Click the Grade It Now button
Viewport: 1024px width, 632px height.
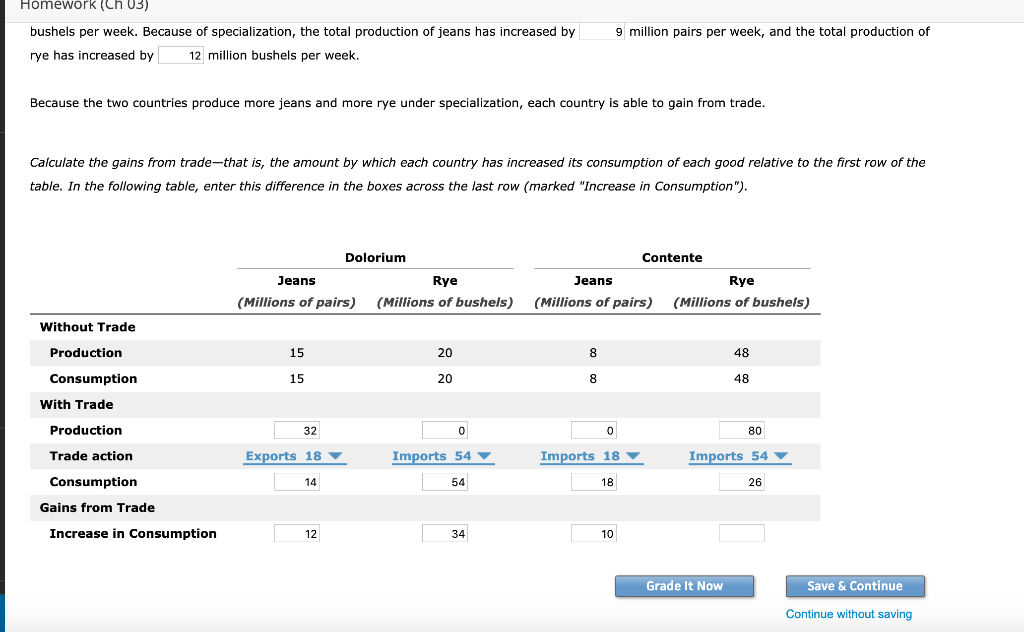684,586
